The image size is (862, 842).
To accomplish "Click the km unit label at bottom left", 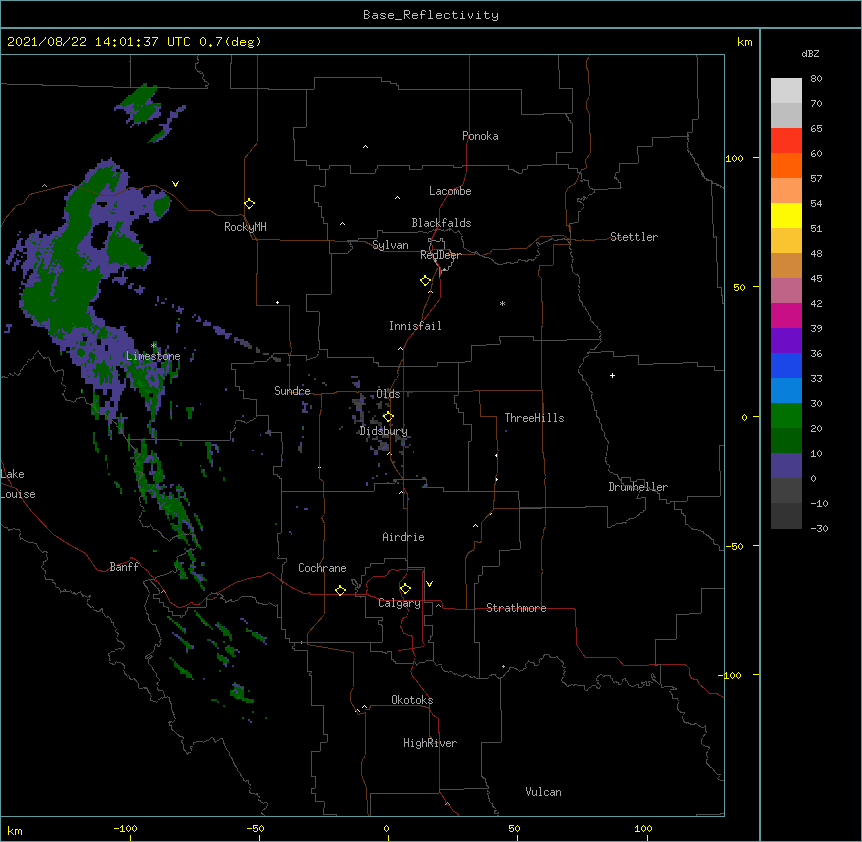I will click(x=15, y=830).
